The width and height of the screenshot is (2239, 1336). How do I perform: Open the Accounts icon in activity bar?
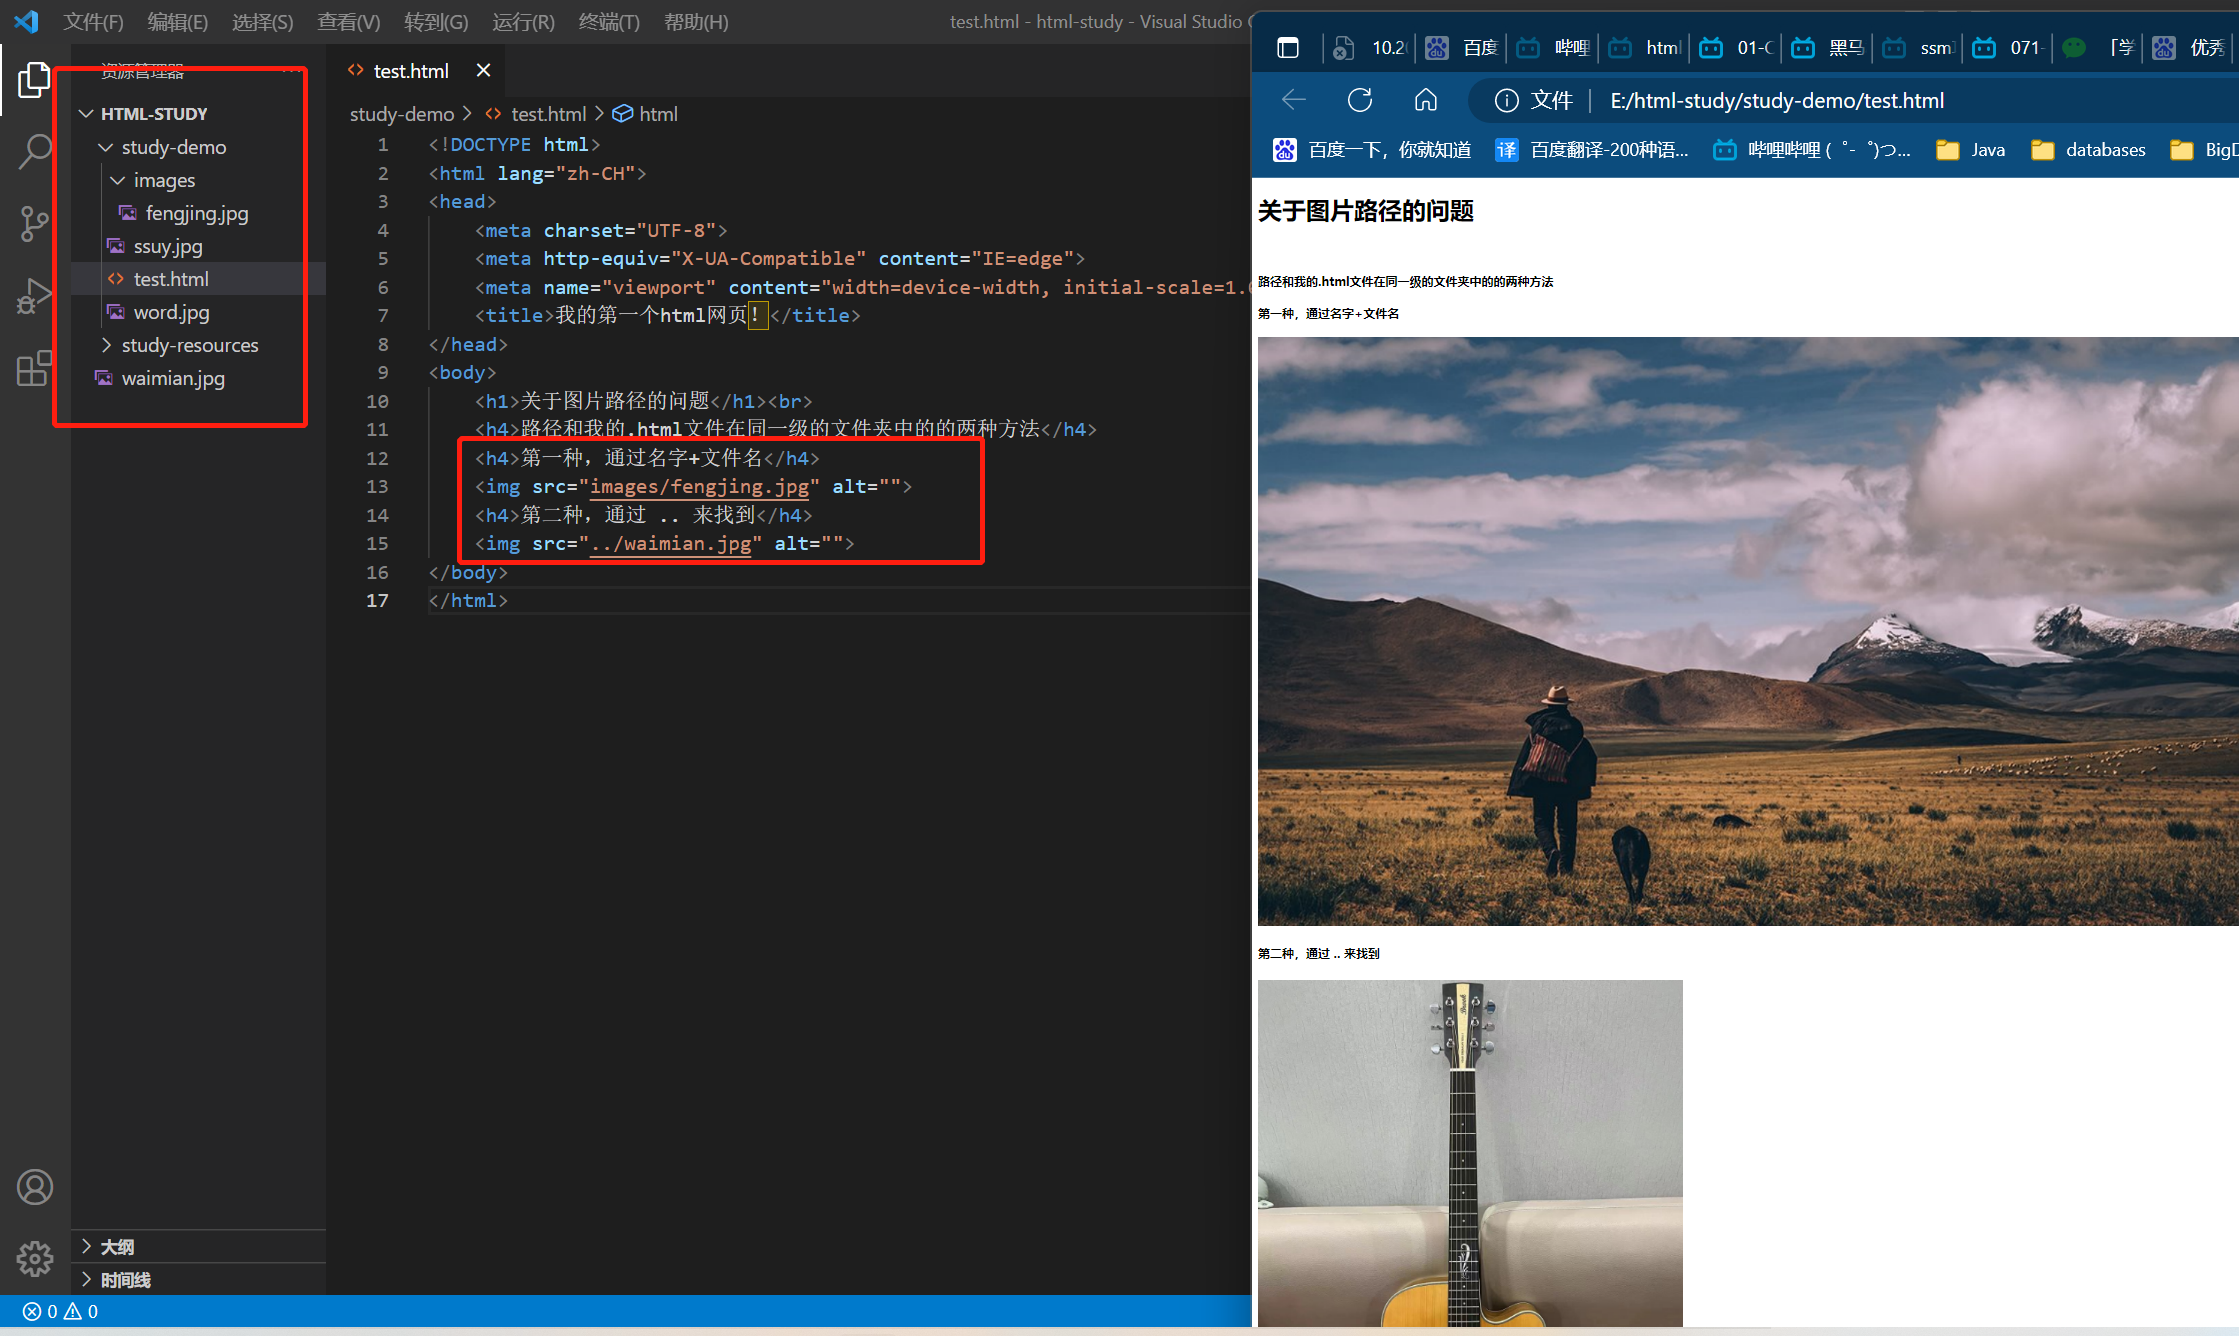34,1187
